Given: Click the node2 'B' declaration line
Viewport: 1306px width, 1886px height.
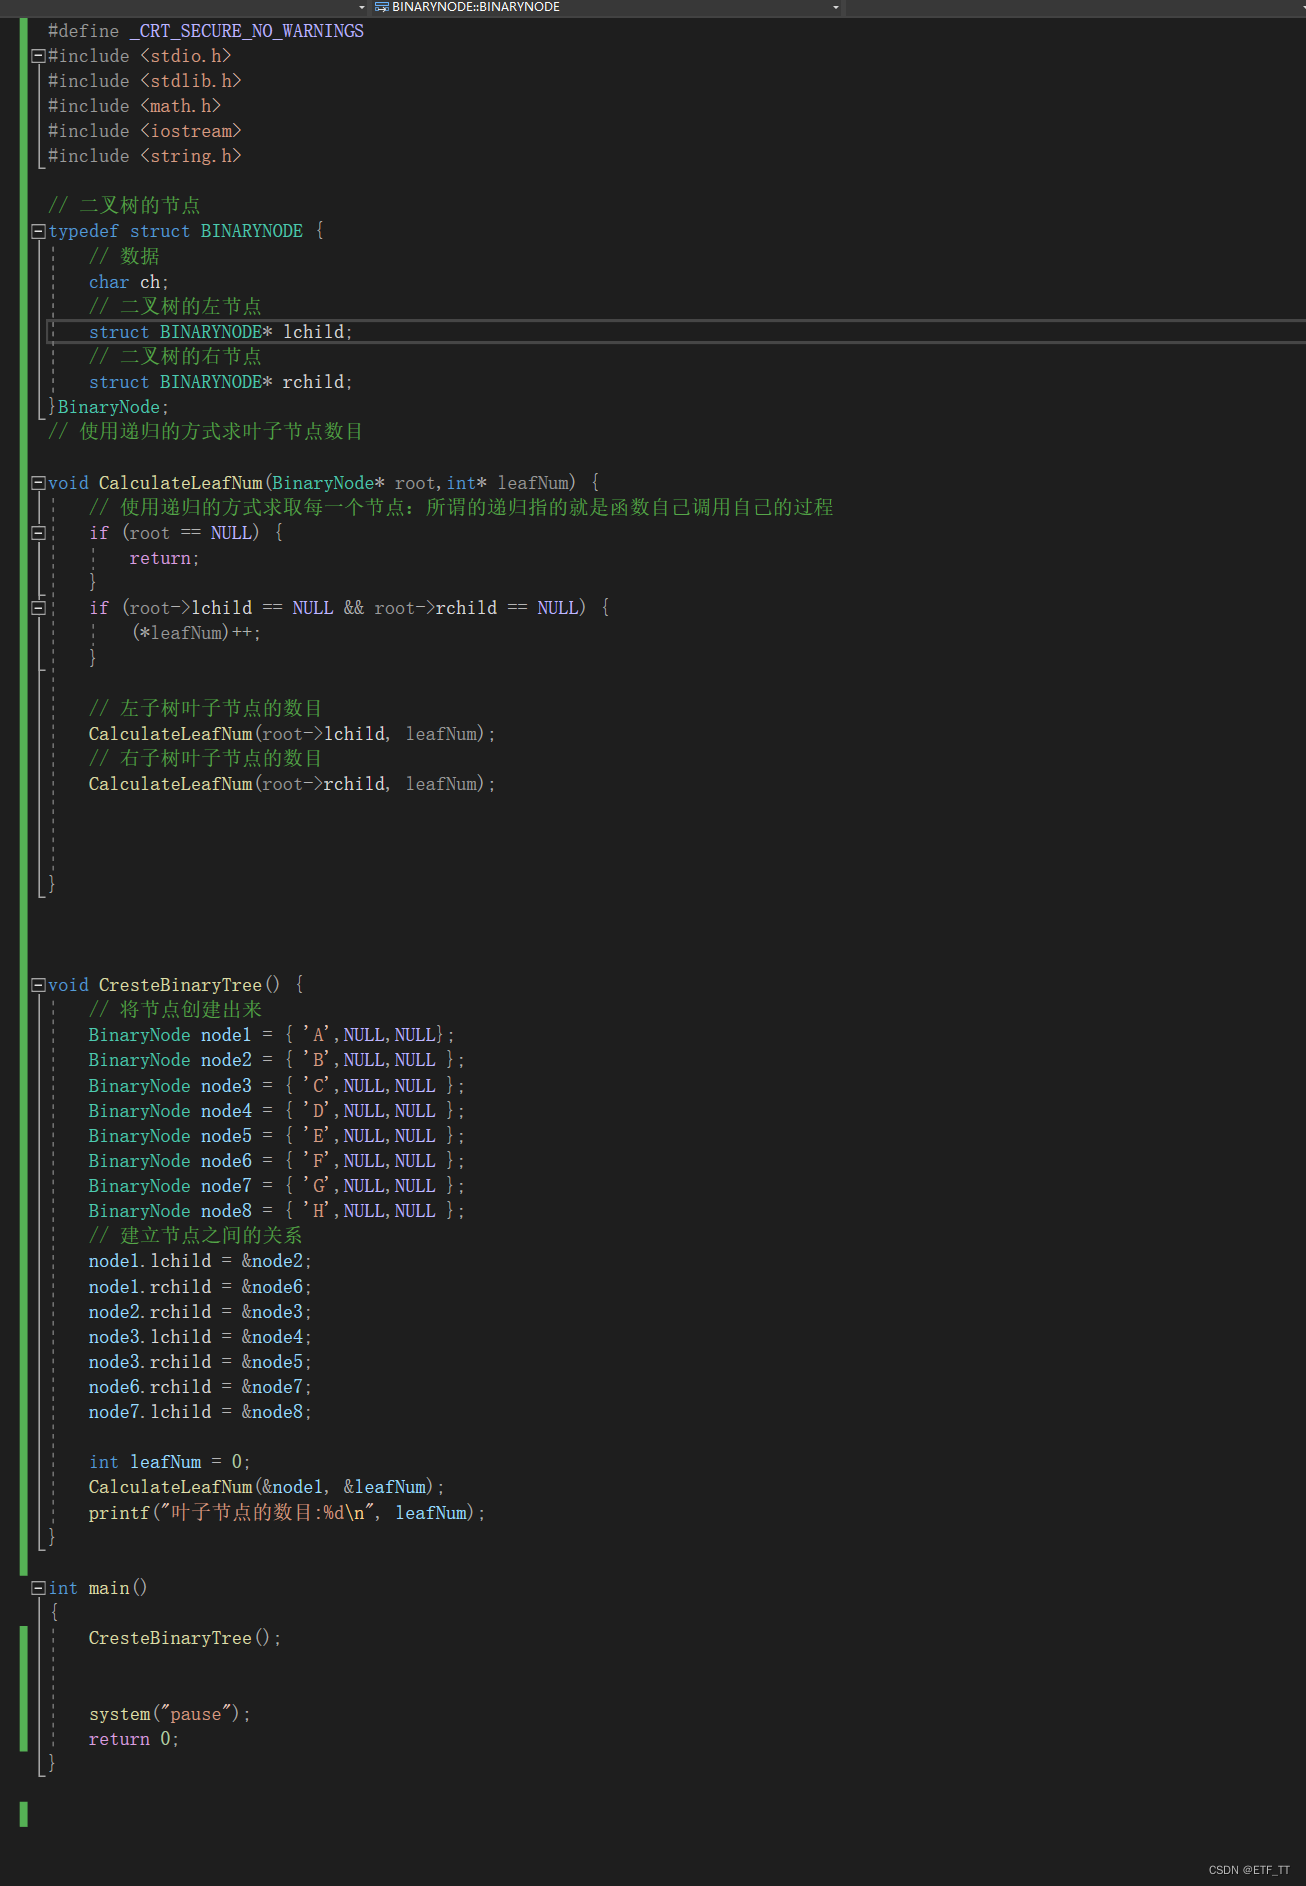Looking at the screenshot, I should tap(277, 1060).
